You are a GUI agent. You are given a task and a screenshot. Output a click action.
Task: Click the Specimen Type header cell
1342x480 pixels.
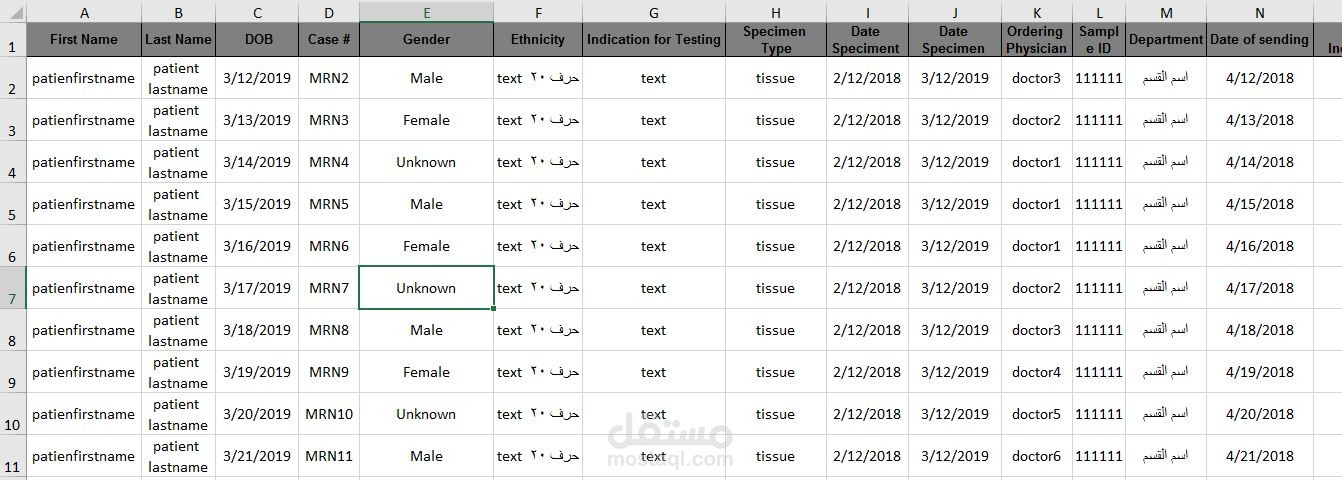[x=775, y=40]
